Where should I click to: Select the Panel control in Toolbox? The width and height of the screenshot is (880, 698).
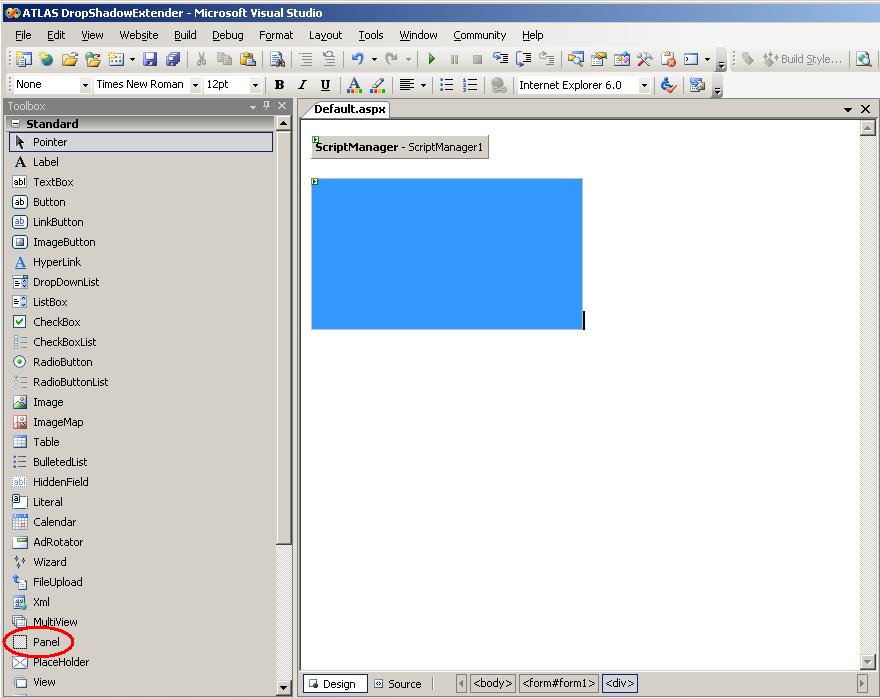tap(46, 642)
